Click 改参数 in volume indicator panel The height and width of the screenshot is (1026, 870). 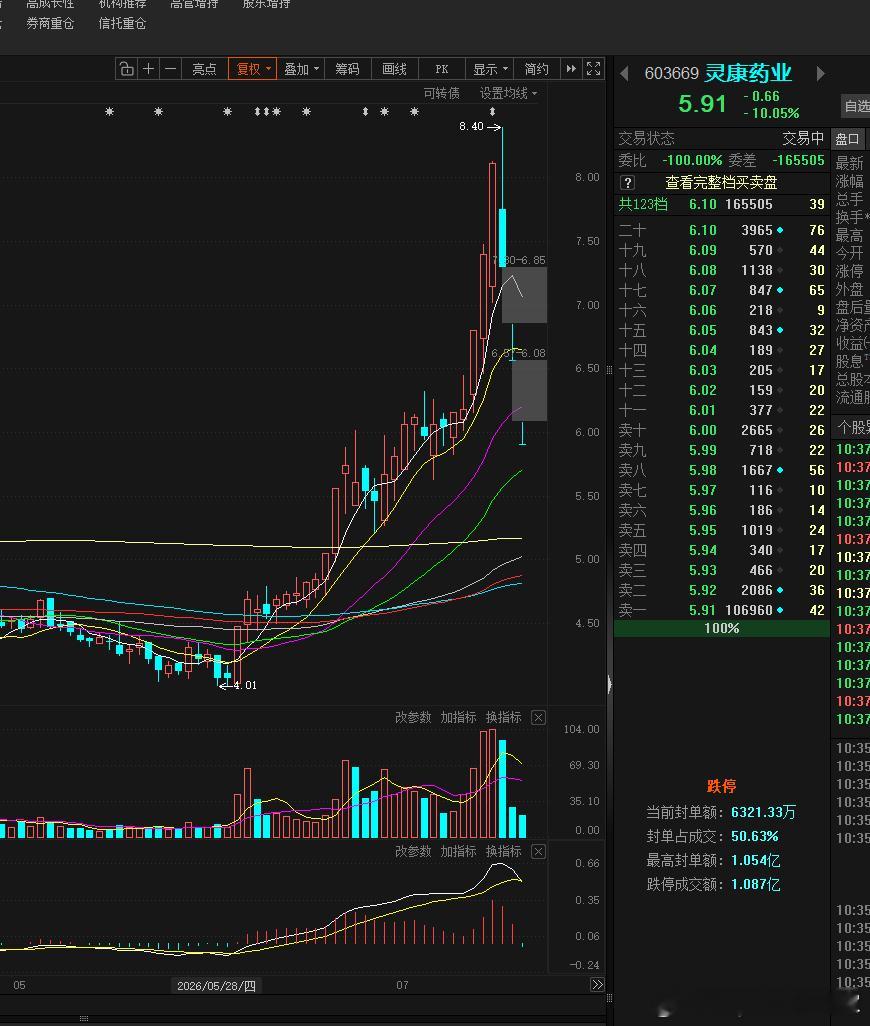pyautogui.click(x=413, y=717)
